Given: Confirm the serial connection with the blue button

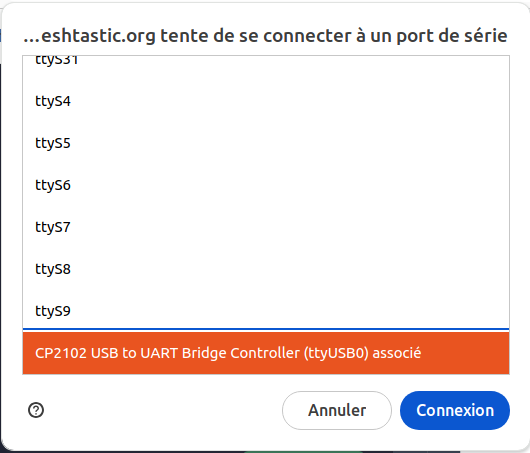Looking at the screenshot, I should point(455,410).
